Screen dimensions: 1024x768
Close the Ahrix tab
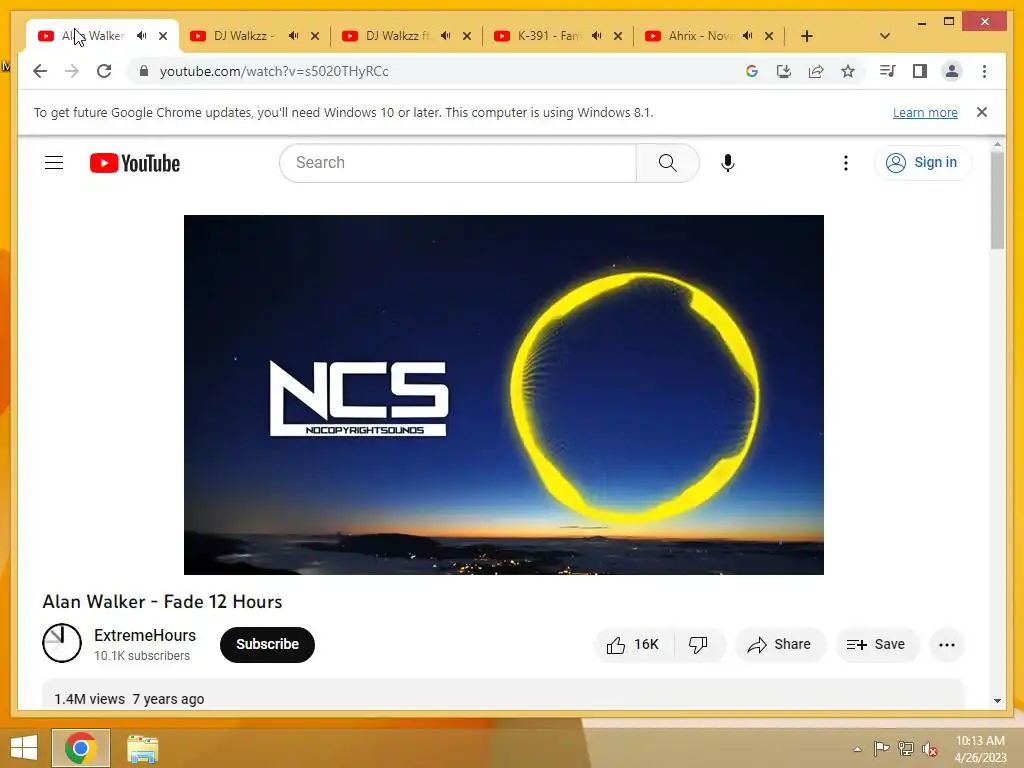pyautogui.click(x=769, y=36)
